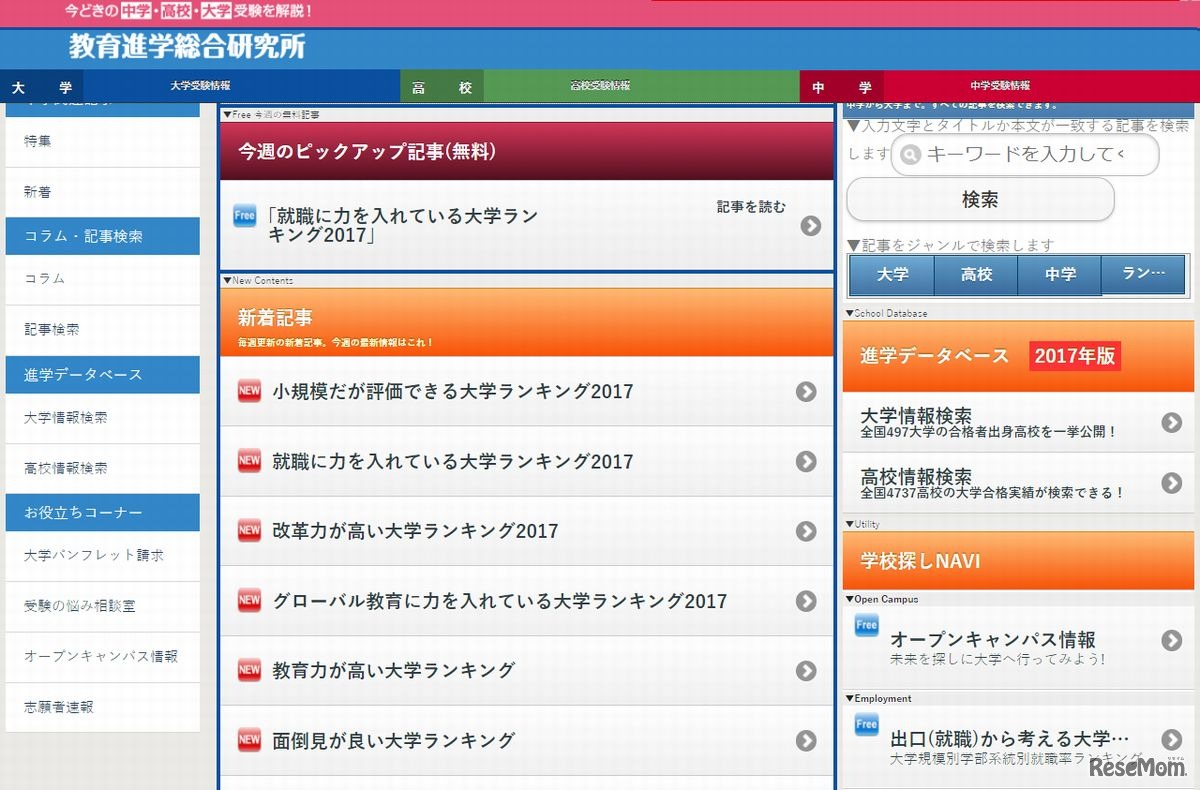The height and width of the screenshot is (790, 1200).
Task: Select the 高校受験情報 green tab
Action: coord(600,86)
